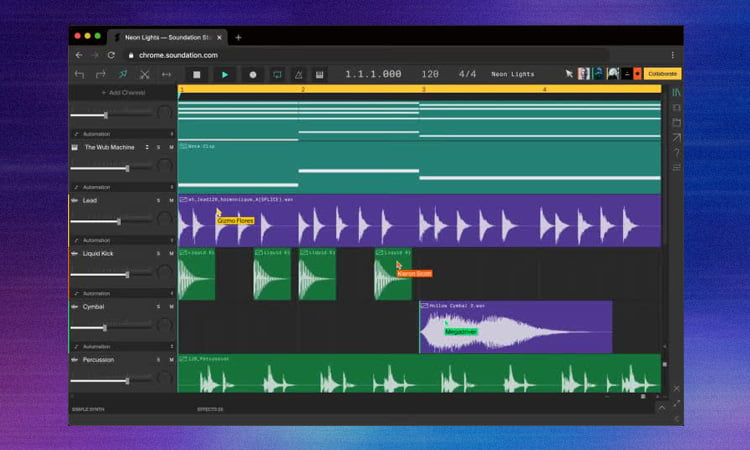Open the virtual keyboard icon
750x450 pixels.
[320, 74]
